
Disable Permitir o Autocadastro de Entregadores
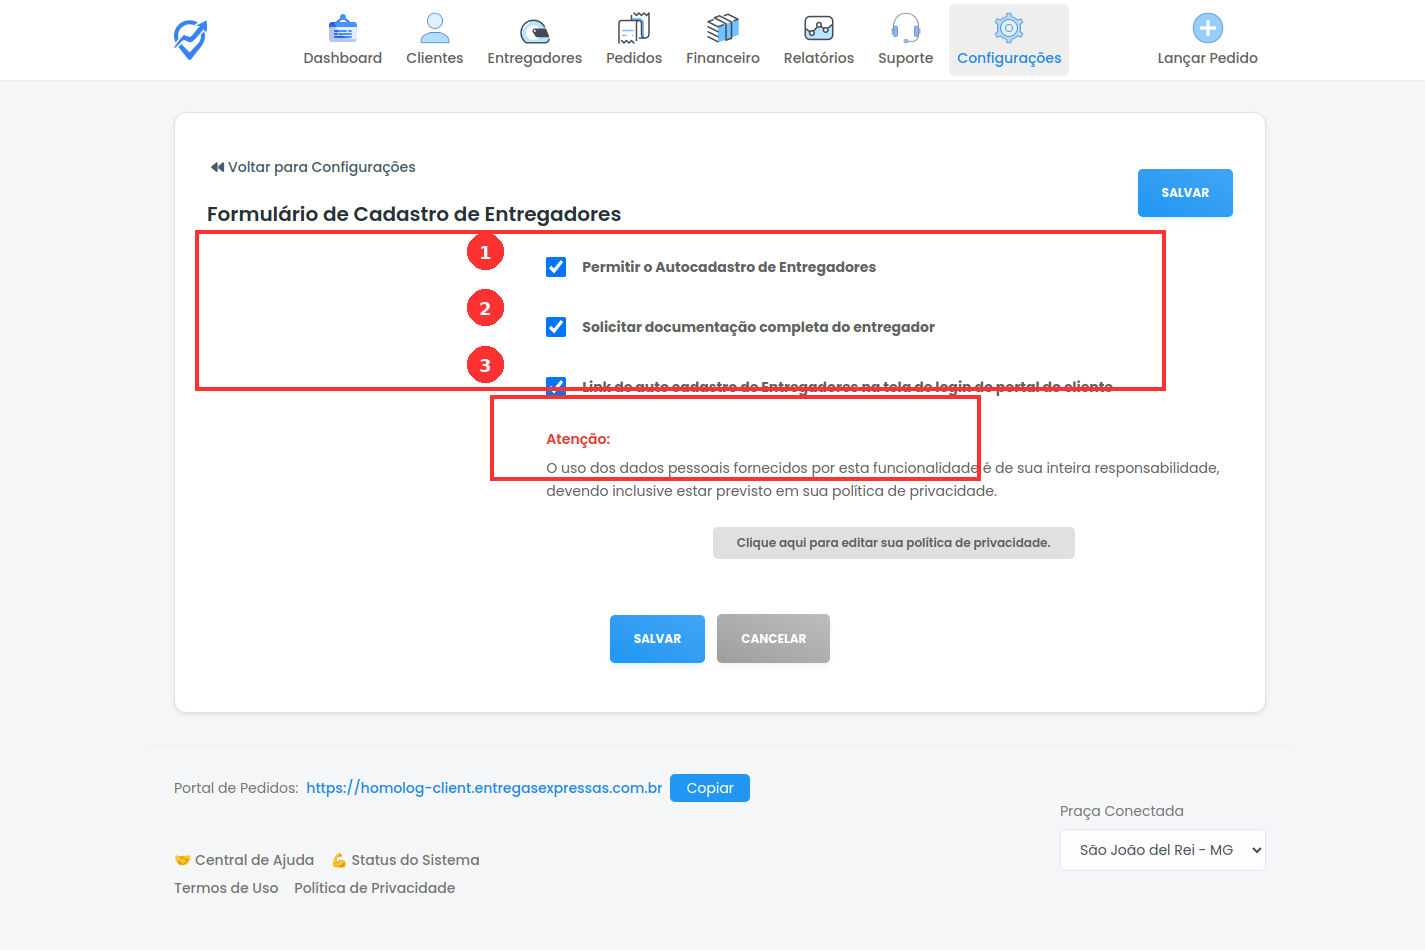[x=555, y=267]
